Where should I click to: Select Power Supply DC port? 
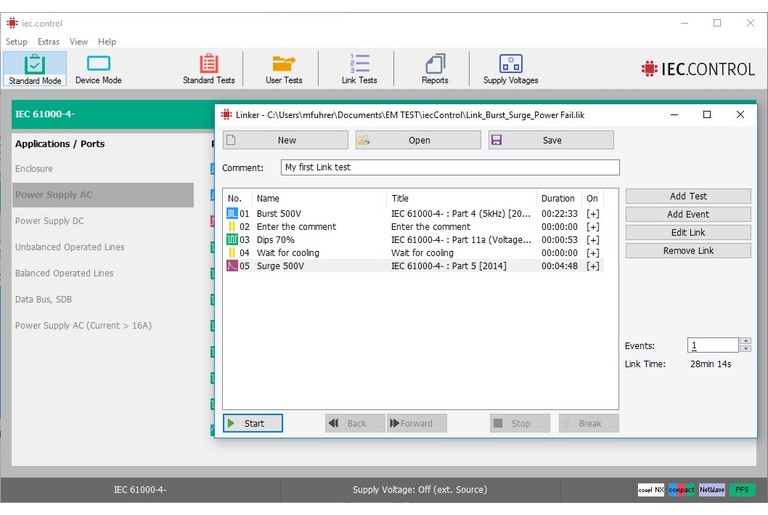click(x=49, y=221)
